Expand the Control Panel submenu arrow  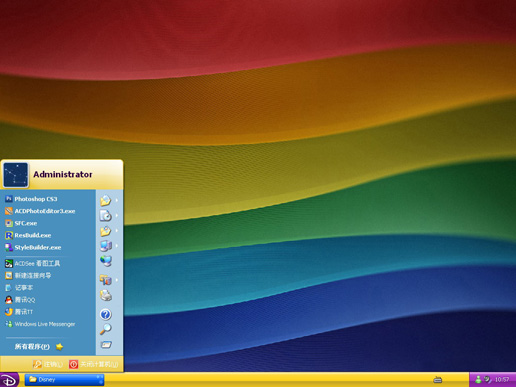pyautogui.click(x=117, y=280)
